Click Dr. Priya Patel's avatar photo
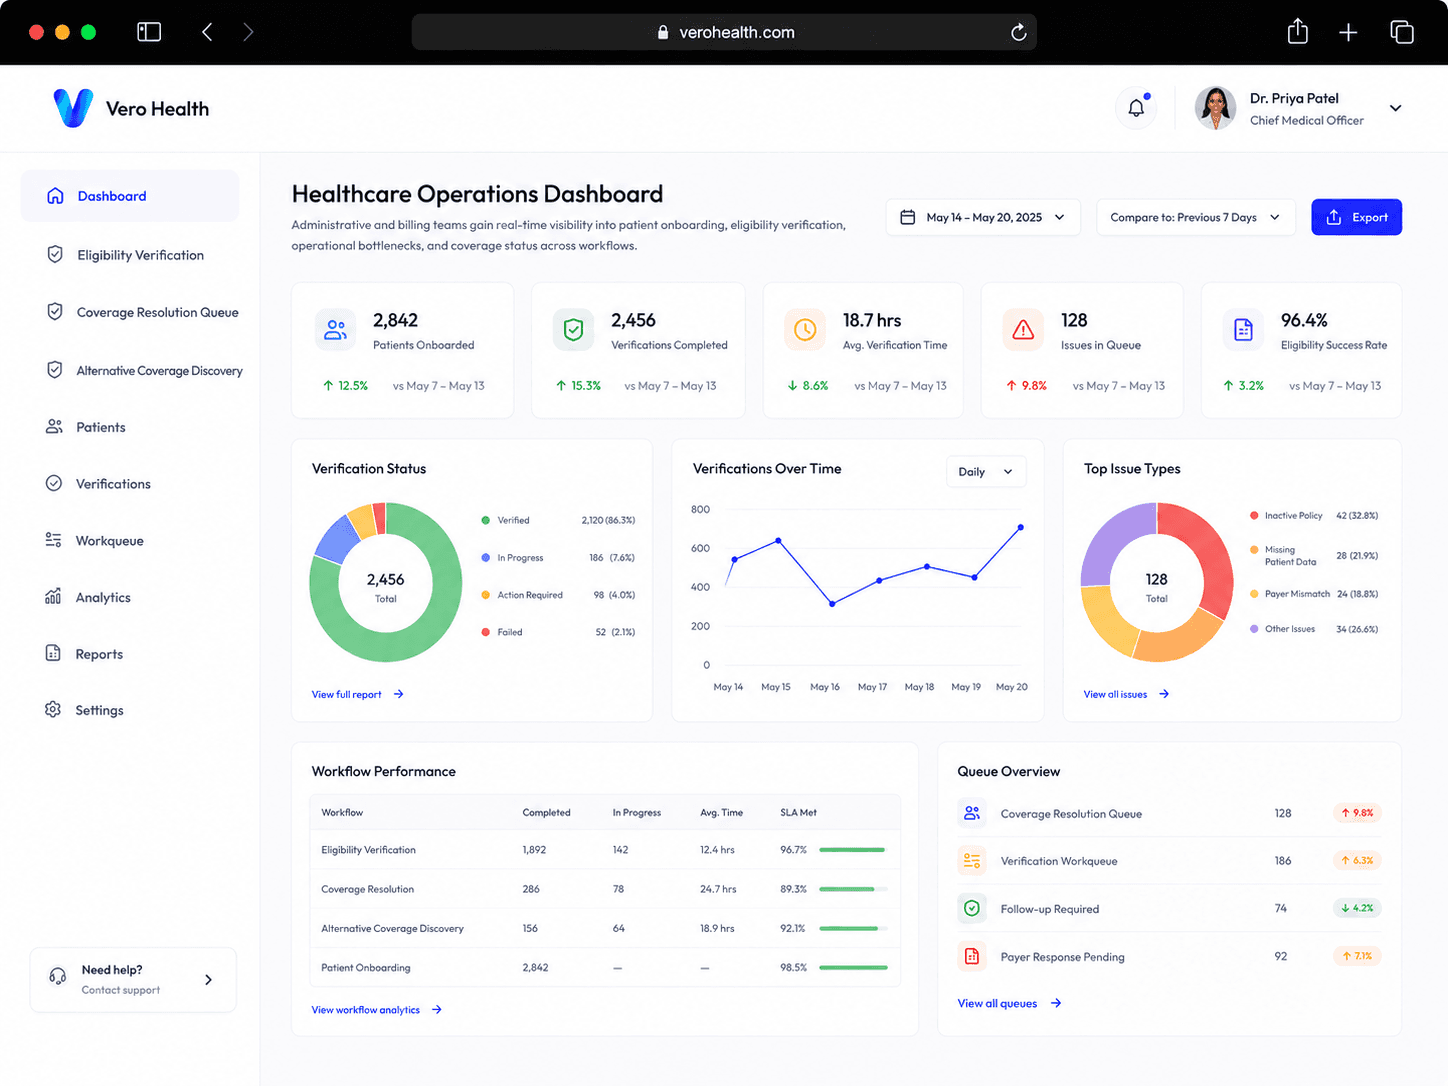This screenshot has width=1448, height=1086. pyautogui.click(x=1215, y=108)
